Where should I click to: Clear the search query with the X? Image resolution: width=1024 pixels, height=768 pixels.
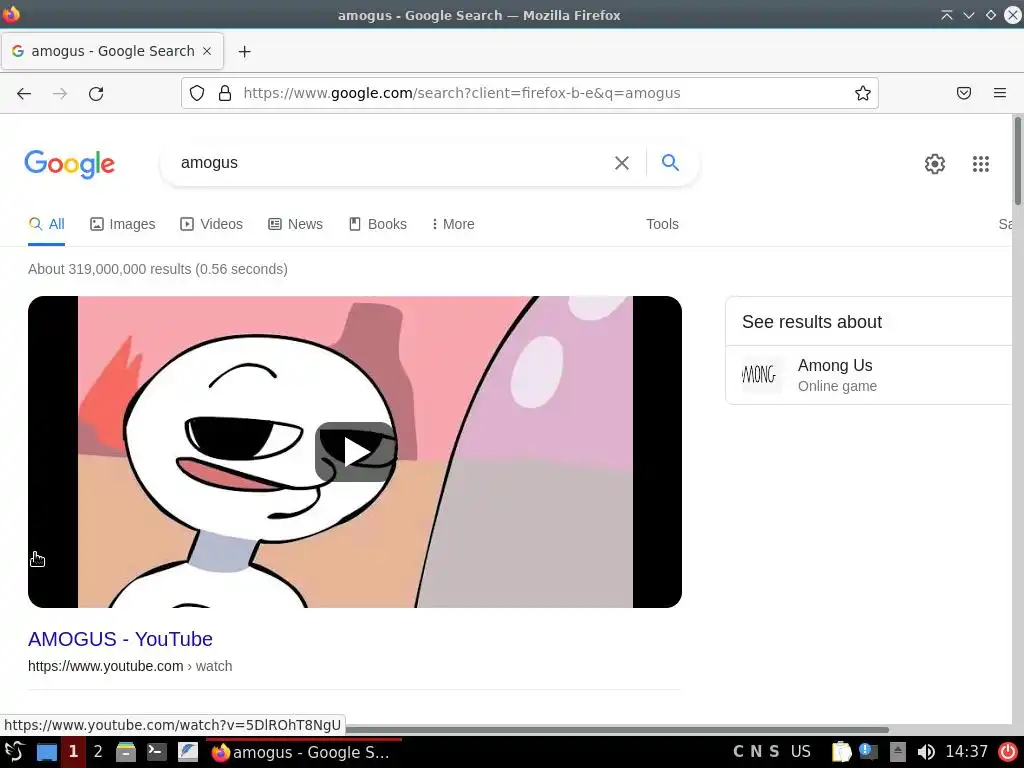(622, 163)
